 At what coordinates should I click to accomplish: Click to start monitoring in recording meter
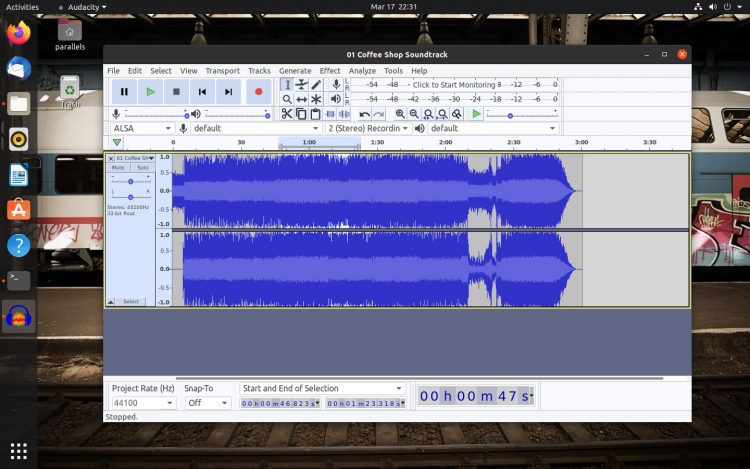click(x=453, y=85)
